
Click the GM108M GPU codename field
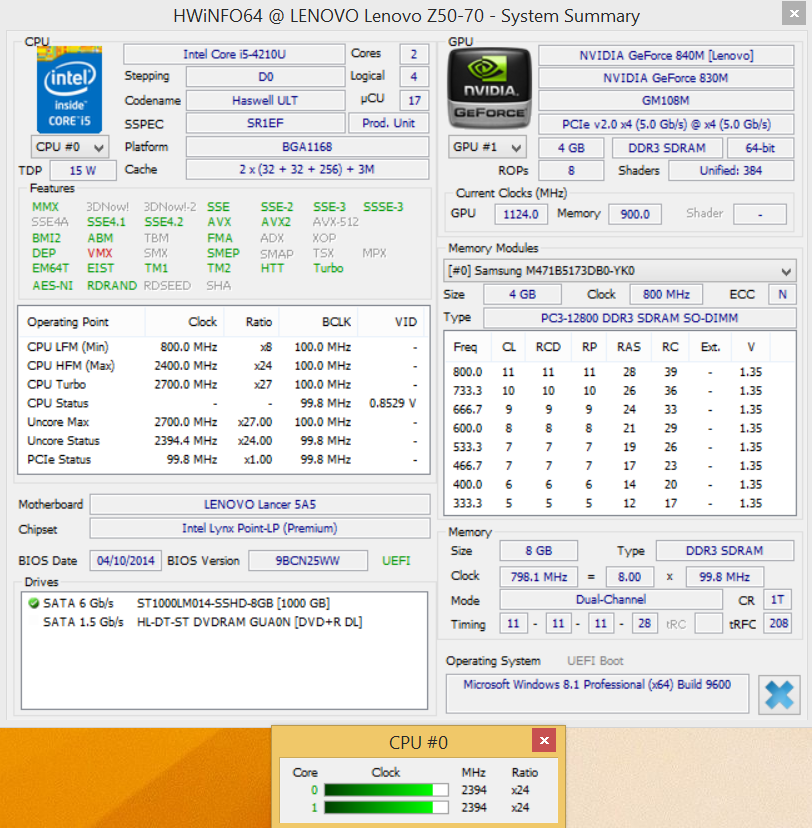666,101
